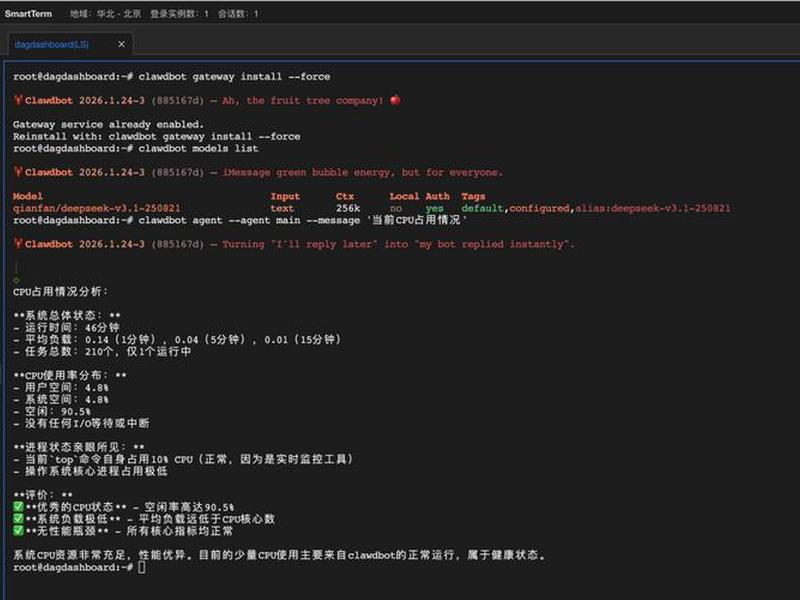This screenshot has width=800, height=600.
Task: Click the 'Reinstall with:' hint line
Action: point(157,137)
